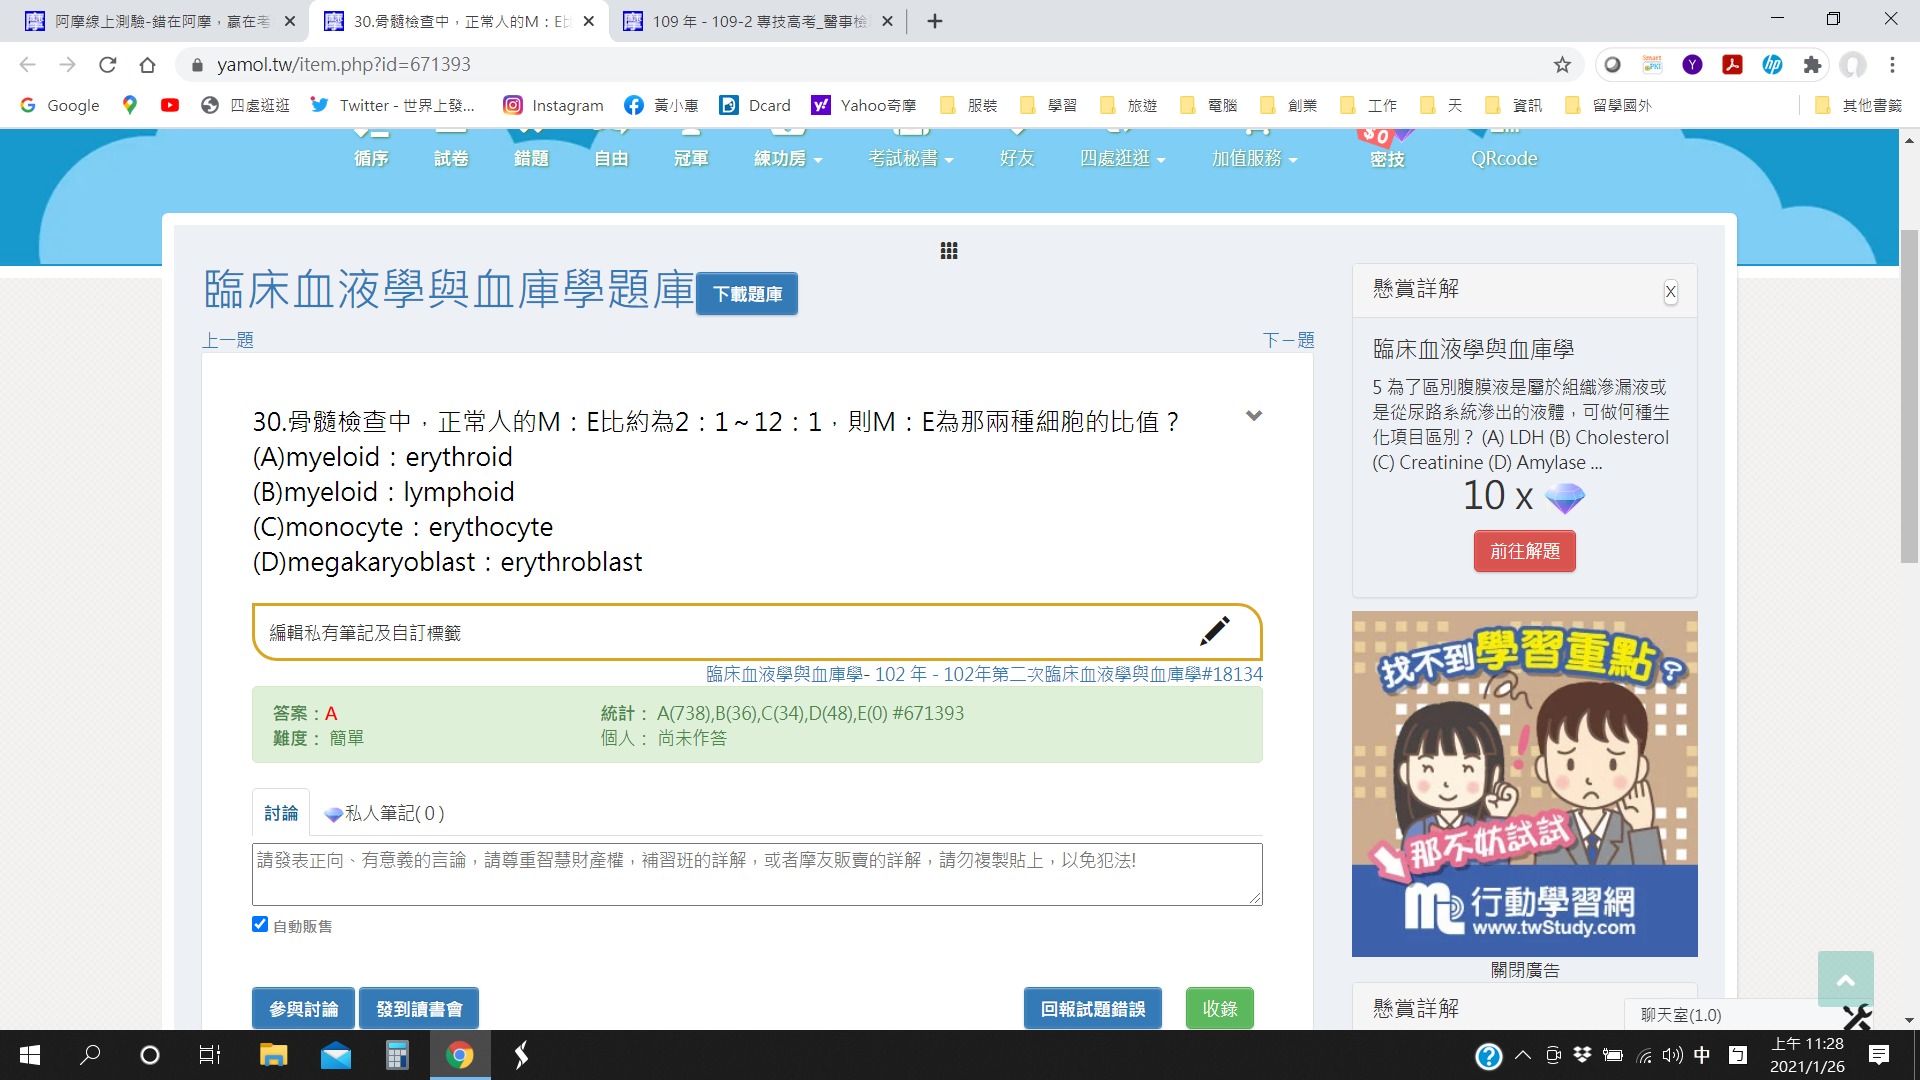
Task: Go to next question via 下一題 link
Action: [x=1288, y=340]
